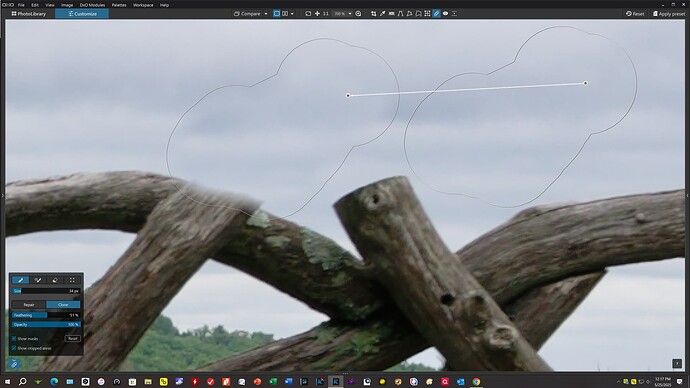690x388 pixels.
Task: Activate the highlighted Repair tool toolbar icon
Action: pos(436,14)
